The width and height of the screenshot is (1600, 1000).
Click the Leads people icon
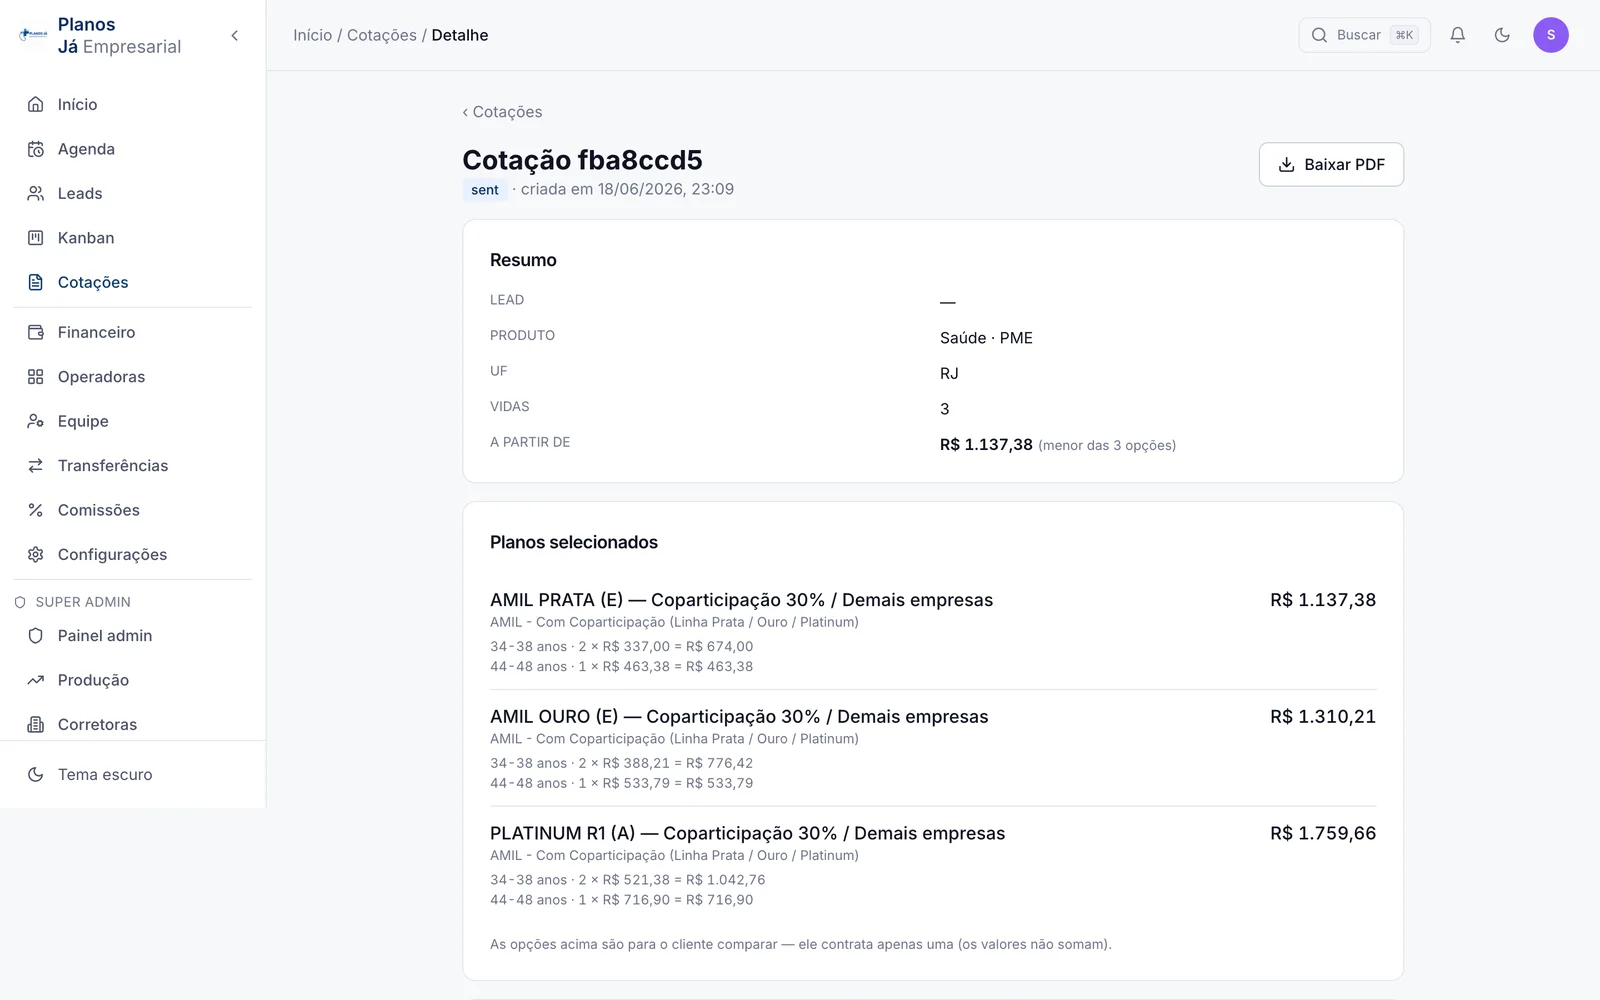pos(36,193)
